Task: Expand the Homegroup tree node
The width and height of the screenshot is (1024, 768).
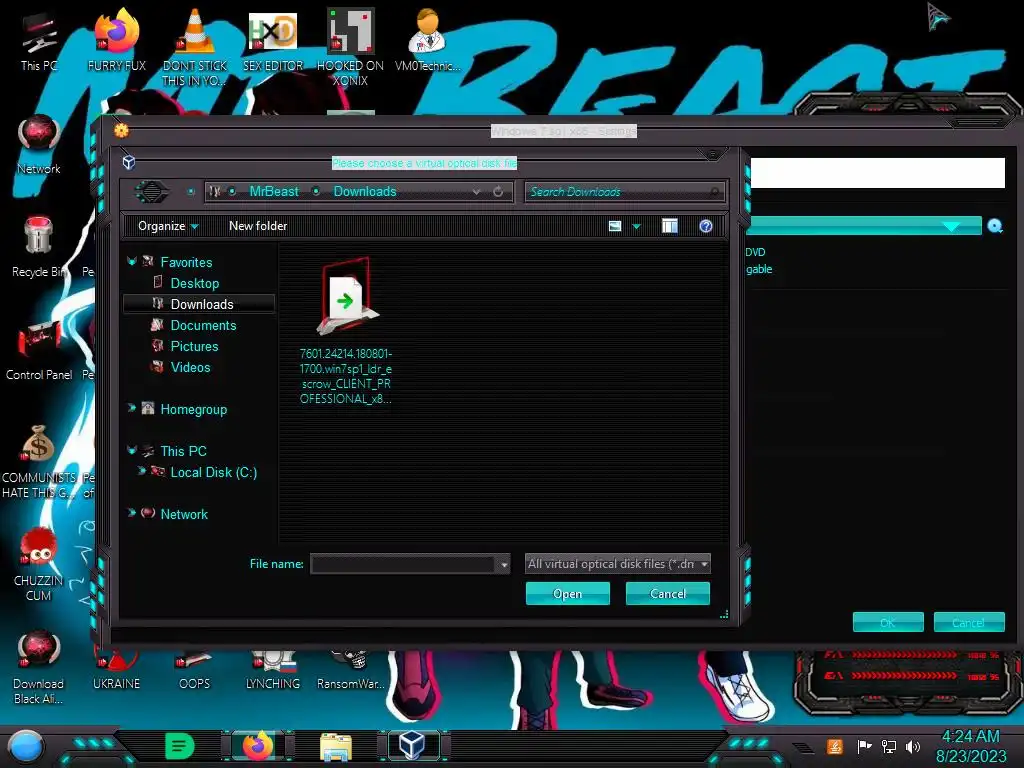Action: [131, 408]
